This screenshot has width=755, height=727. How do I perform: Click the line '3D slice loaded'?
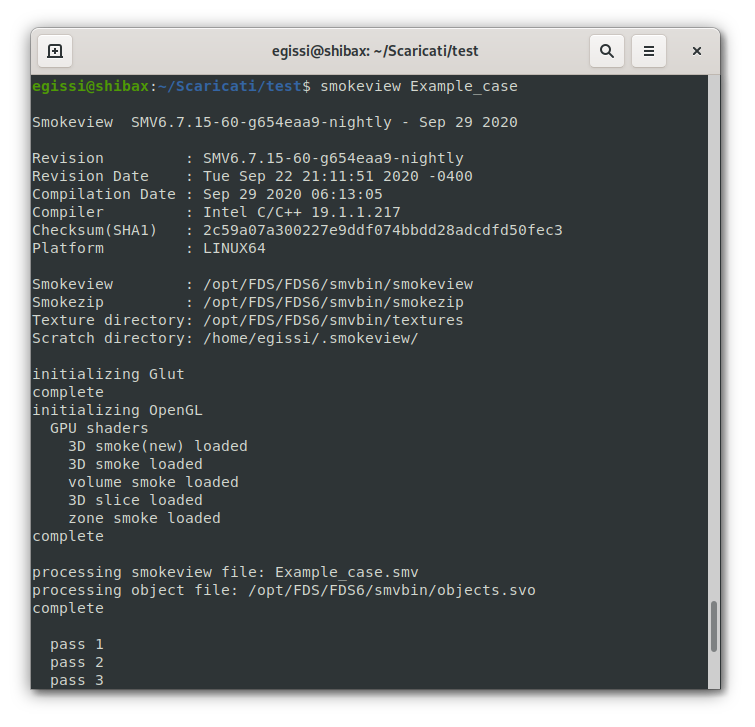click(x=135, y=500)
